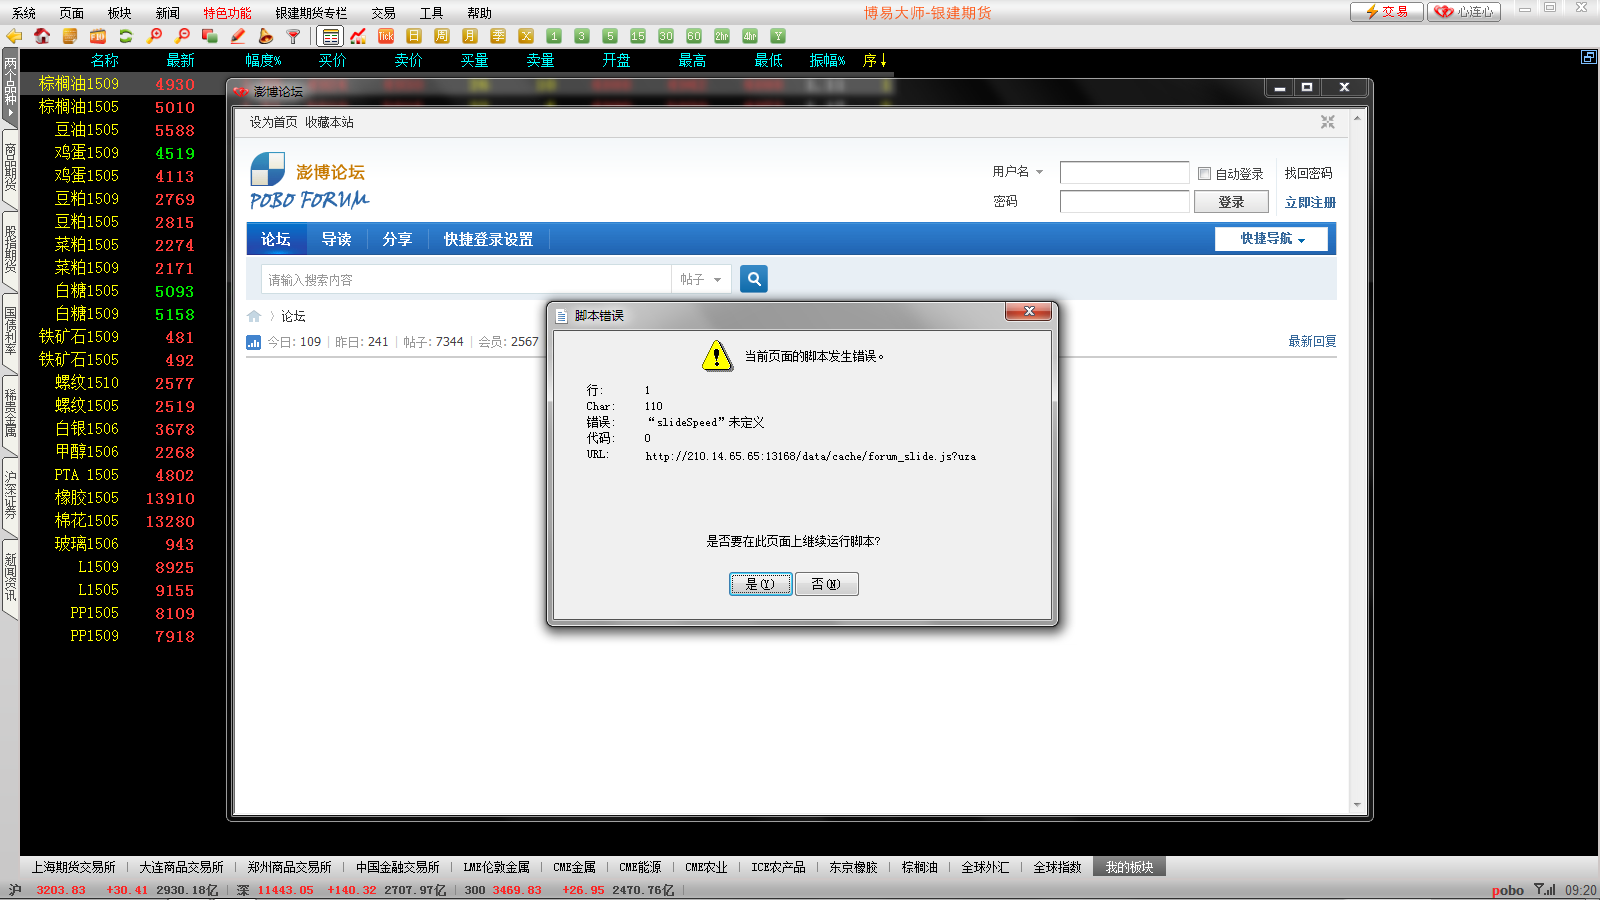The image size is (1600, 900).
Task: Click 是(Y) in script error dialog
Action: click(x=760, y=584)
